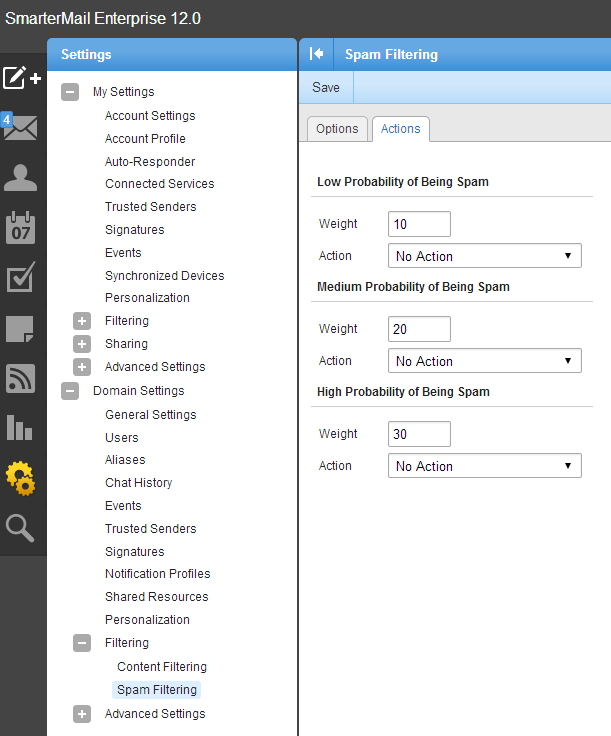The image size is (611, 736).
Task: Open the RSS feeds icon
Action: [21, 378]
